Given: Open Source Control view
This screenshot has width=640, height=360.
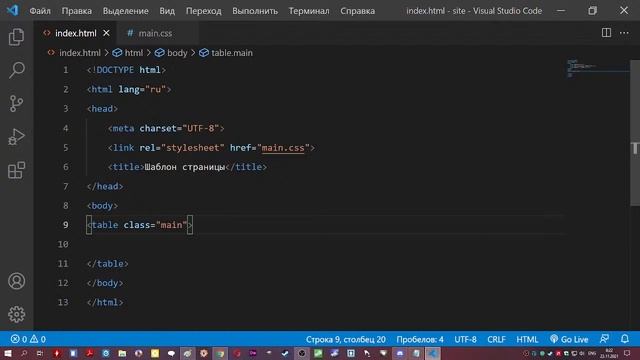Looking at the screenshot, I should 16,104.
